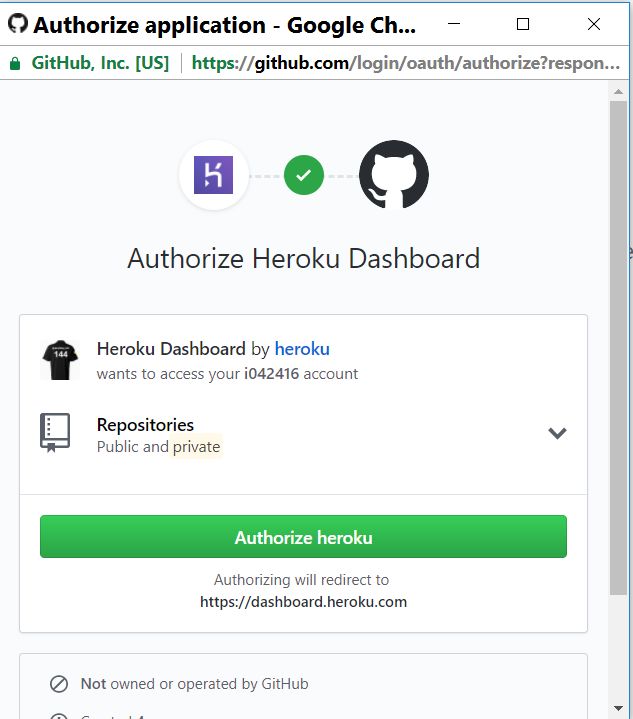This screenshot has width=633, height=719.
Task: Click the green checkmark connection icon
Action: (304, 175)
